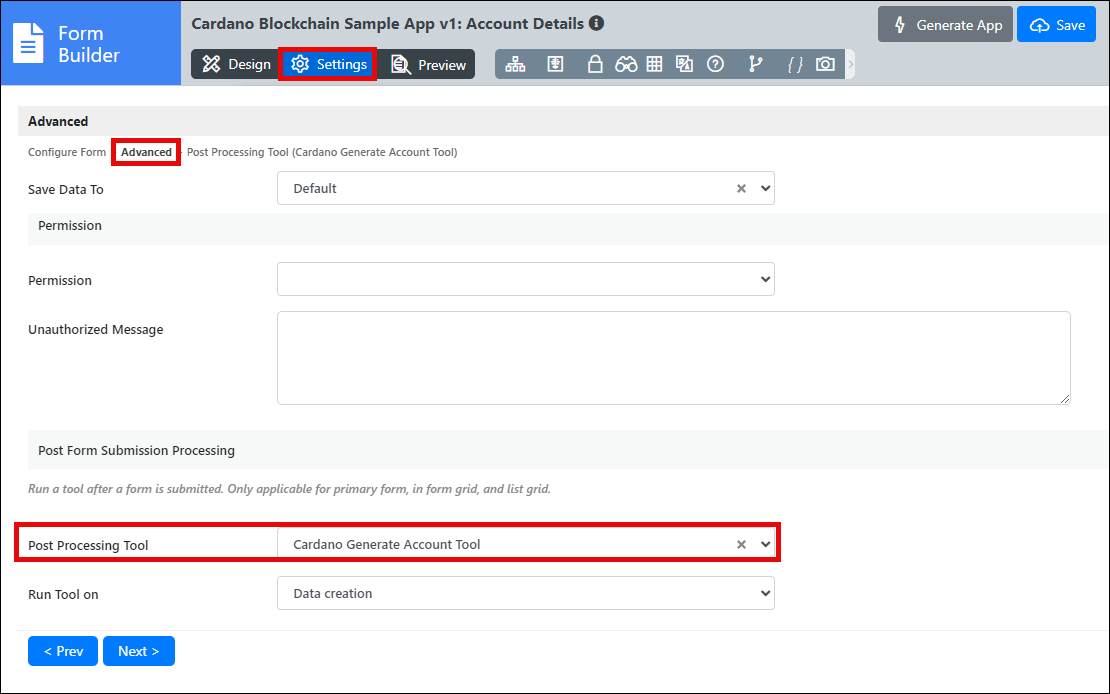Screen dimensions: 1110x694
Task: Switch to the Settings tab
Action: coord(328,64)
